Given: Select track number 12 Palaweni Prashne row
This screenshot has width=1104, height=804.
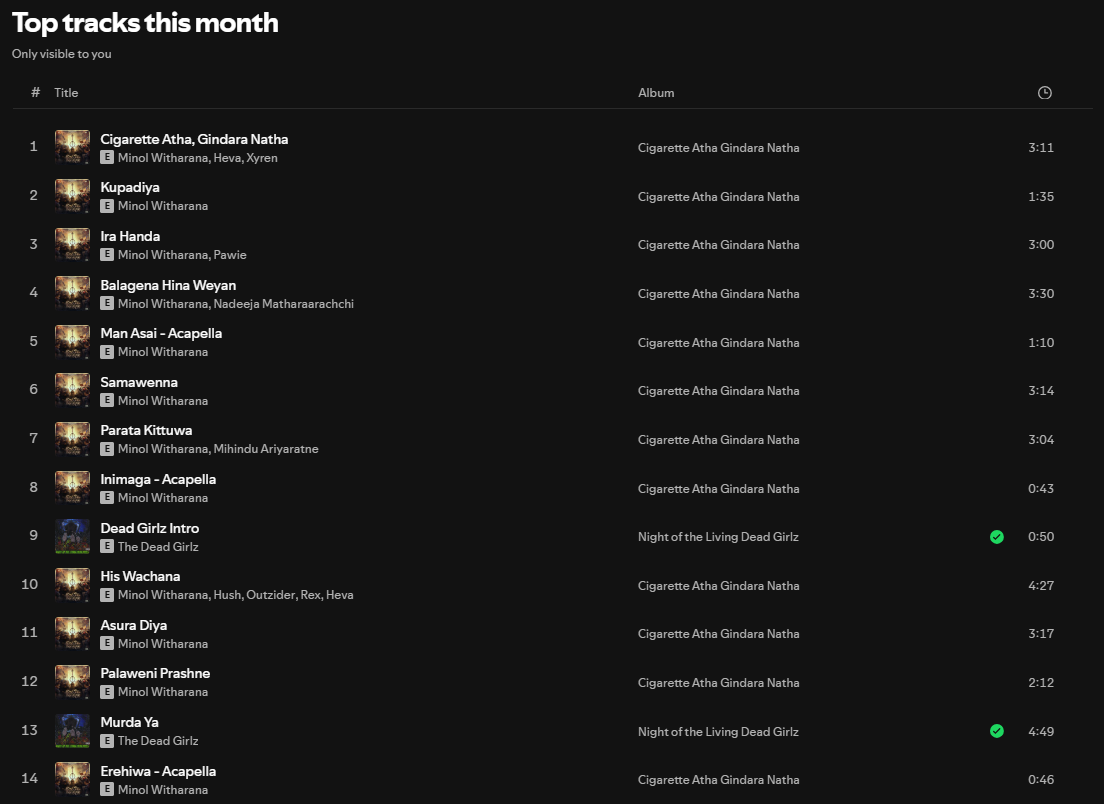Looking at the screenshot, I should (552, 683).
